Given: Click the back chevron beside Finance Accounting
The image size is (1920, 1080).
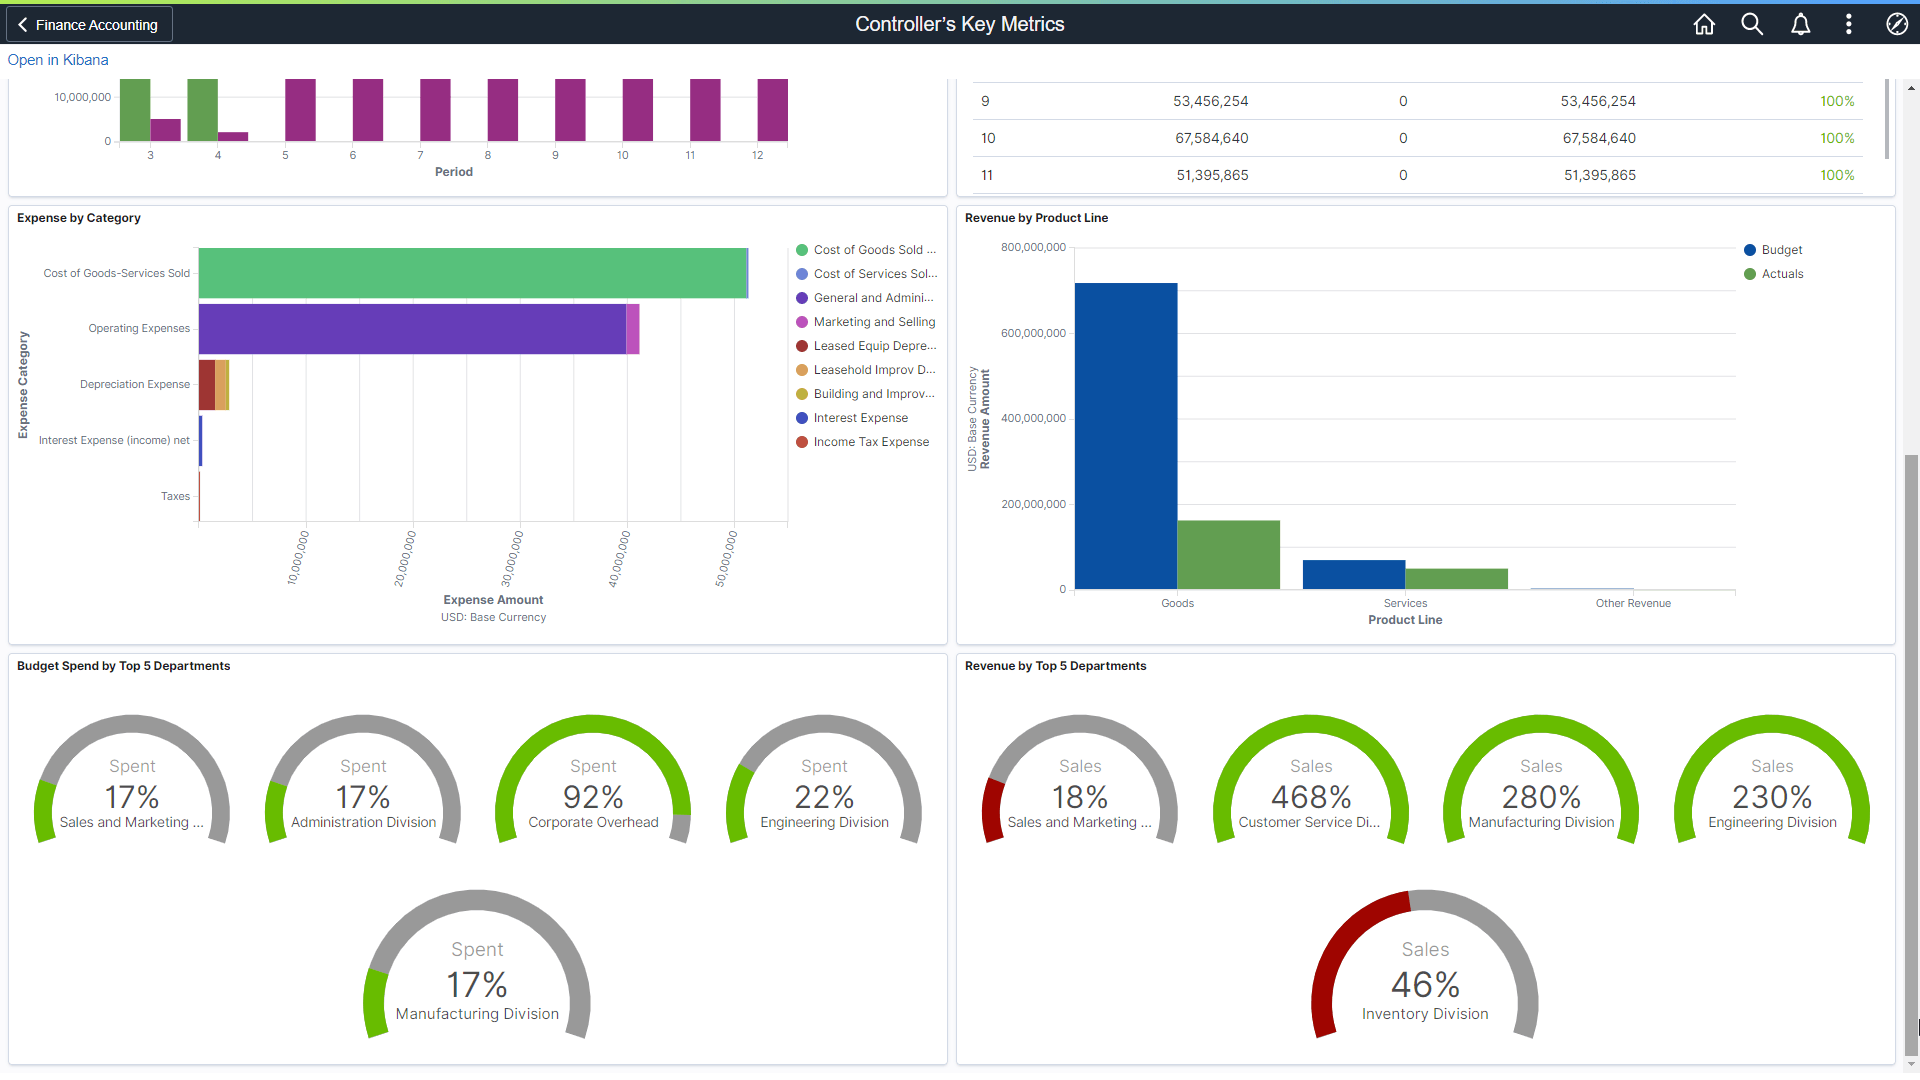Looking at the screenshot, I should click(22, 24).
